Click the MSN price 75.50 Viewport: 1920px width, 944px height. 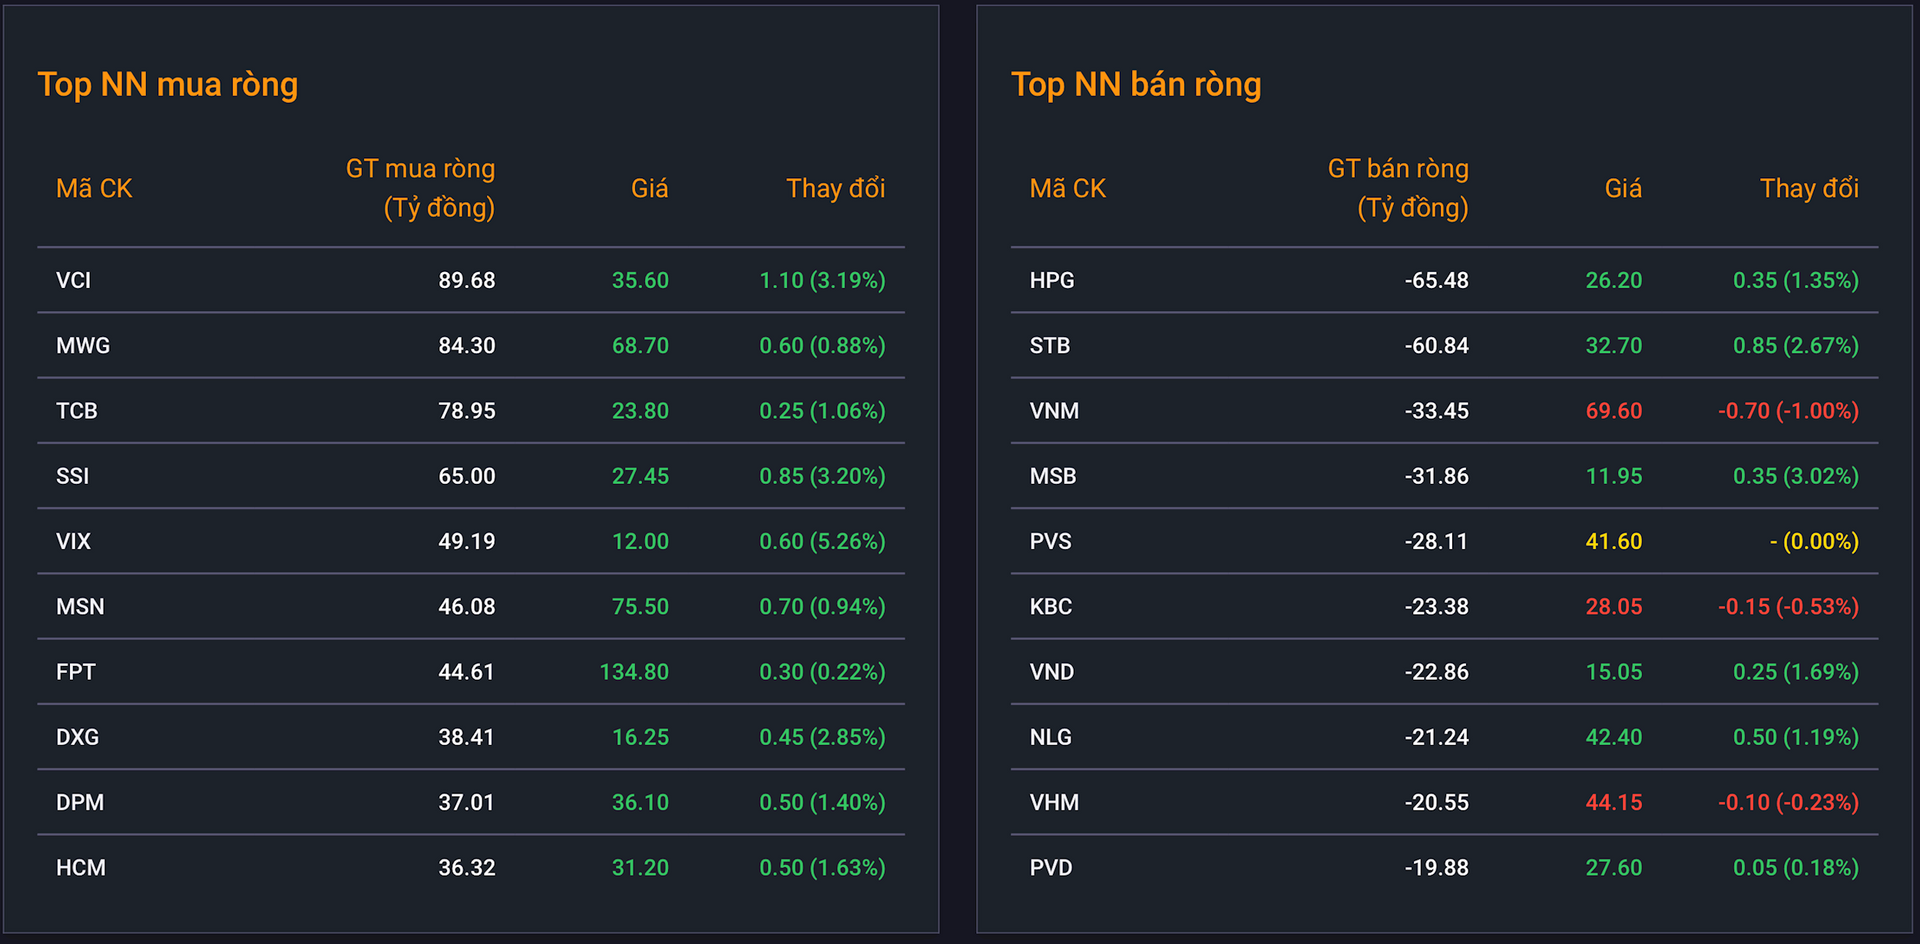pos(640,607)
